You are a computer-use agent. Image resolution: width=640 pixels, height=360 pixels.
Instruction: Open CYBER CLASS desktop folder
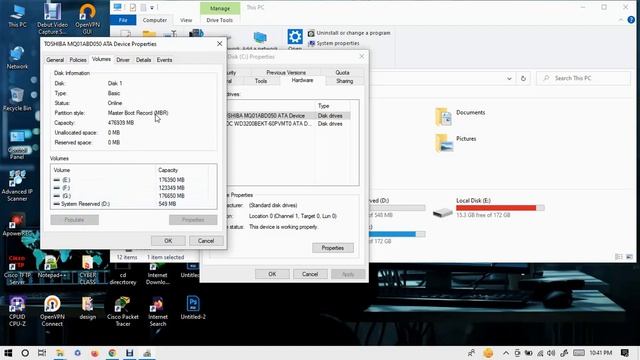tap(87, 269)
